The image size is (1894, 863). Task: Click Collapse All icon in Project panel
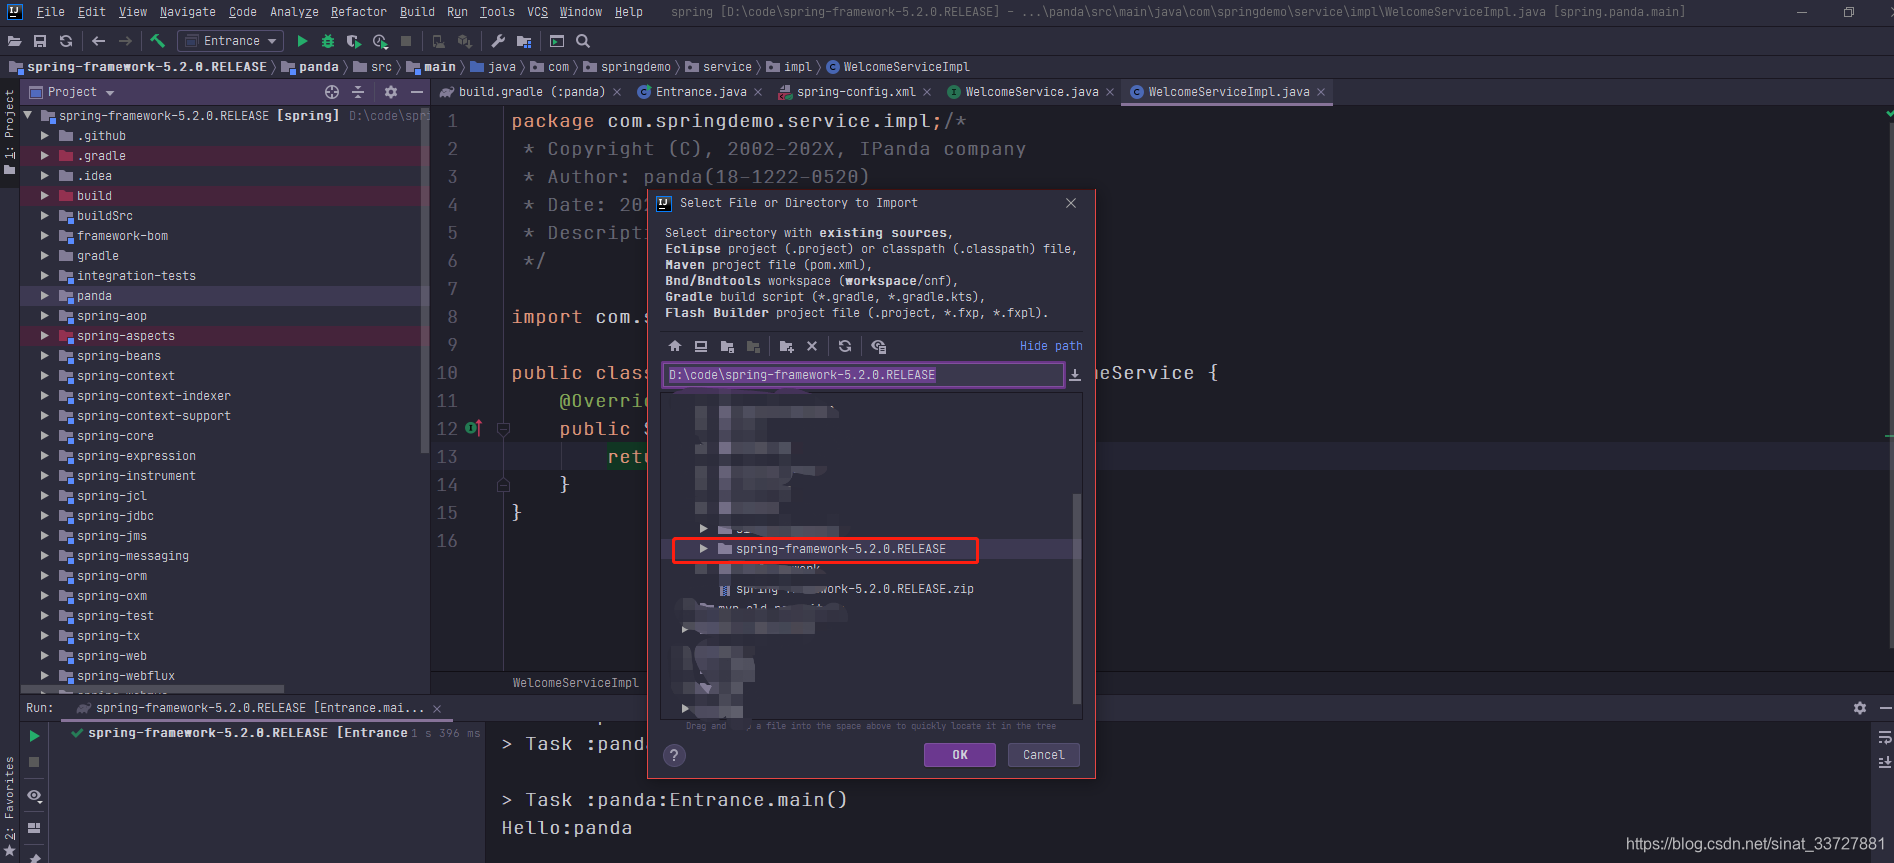(358, 92)
